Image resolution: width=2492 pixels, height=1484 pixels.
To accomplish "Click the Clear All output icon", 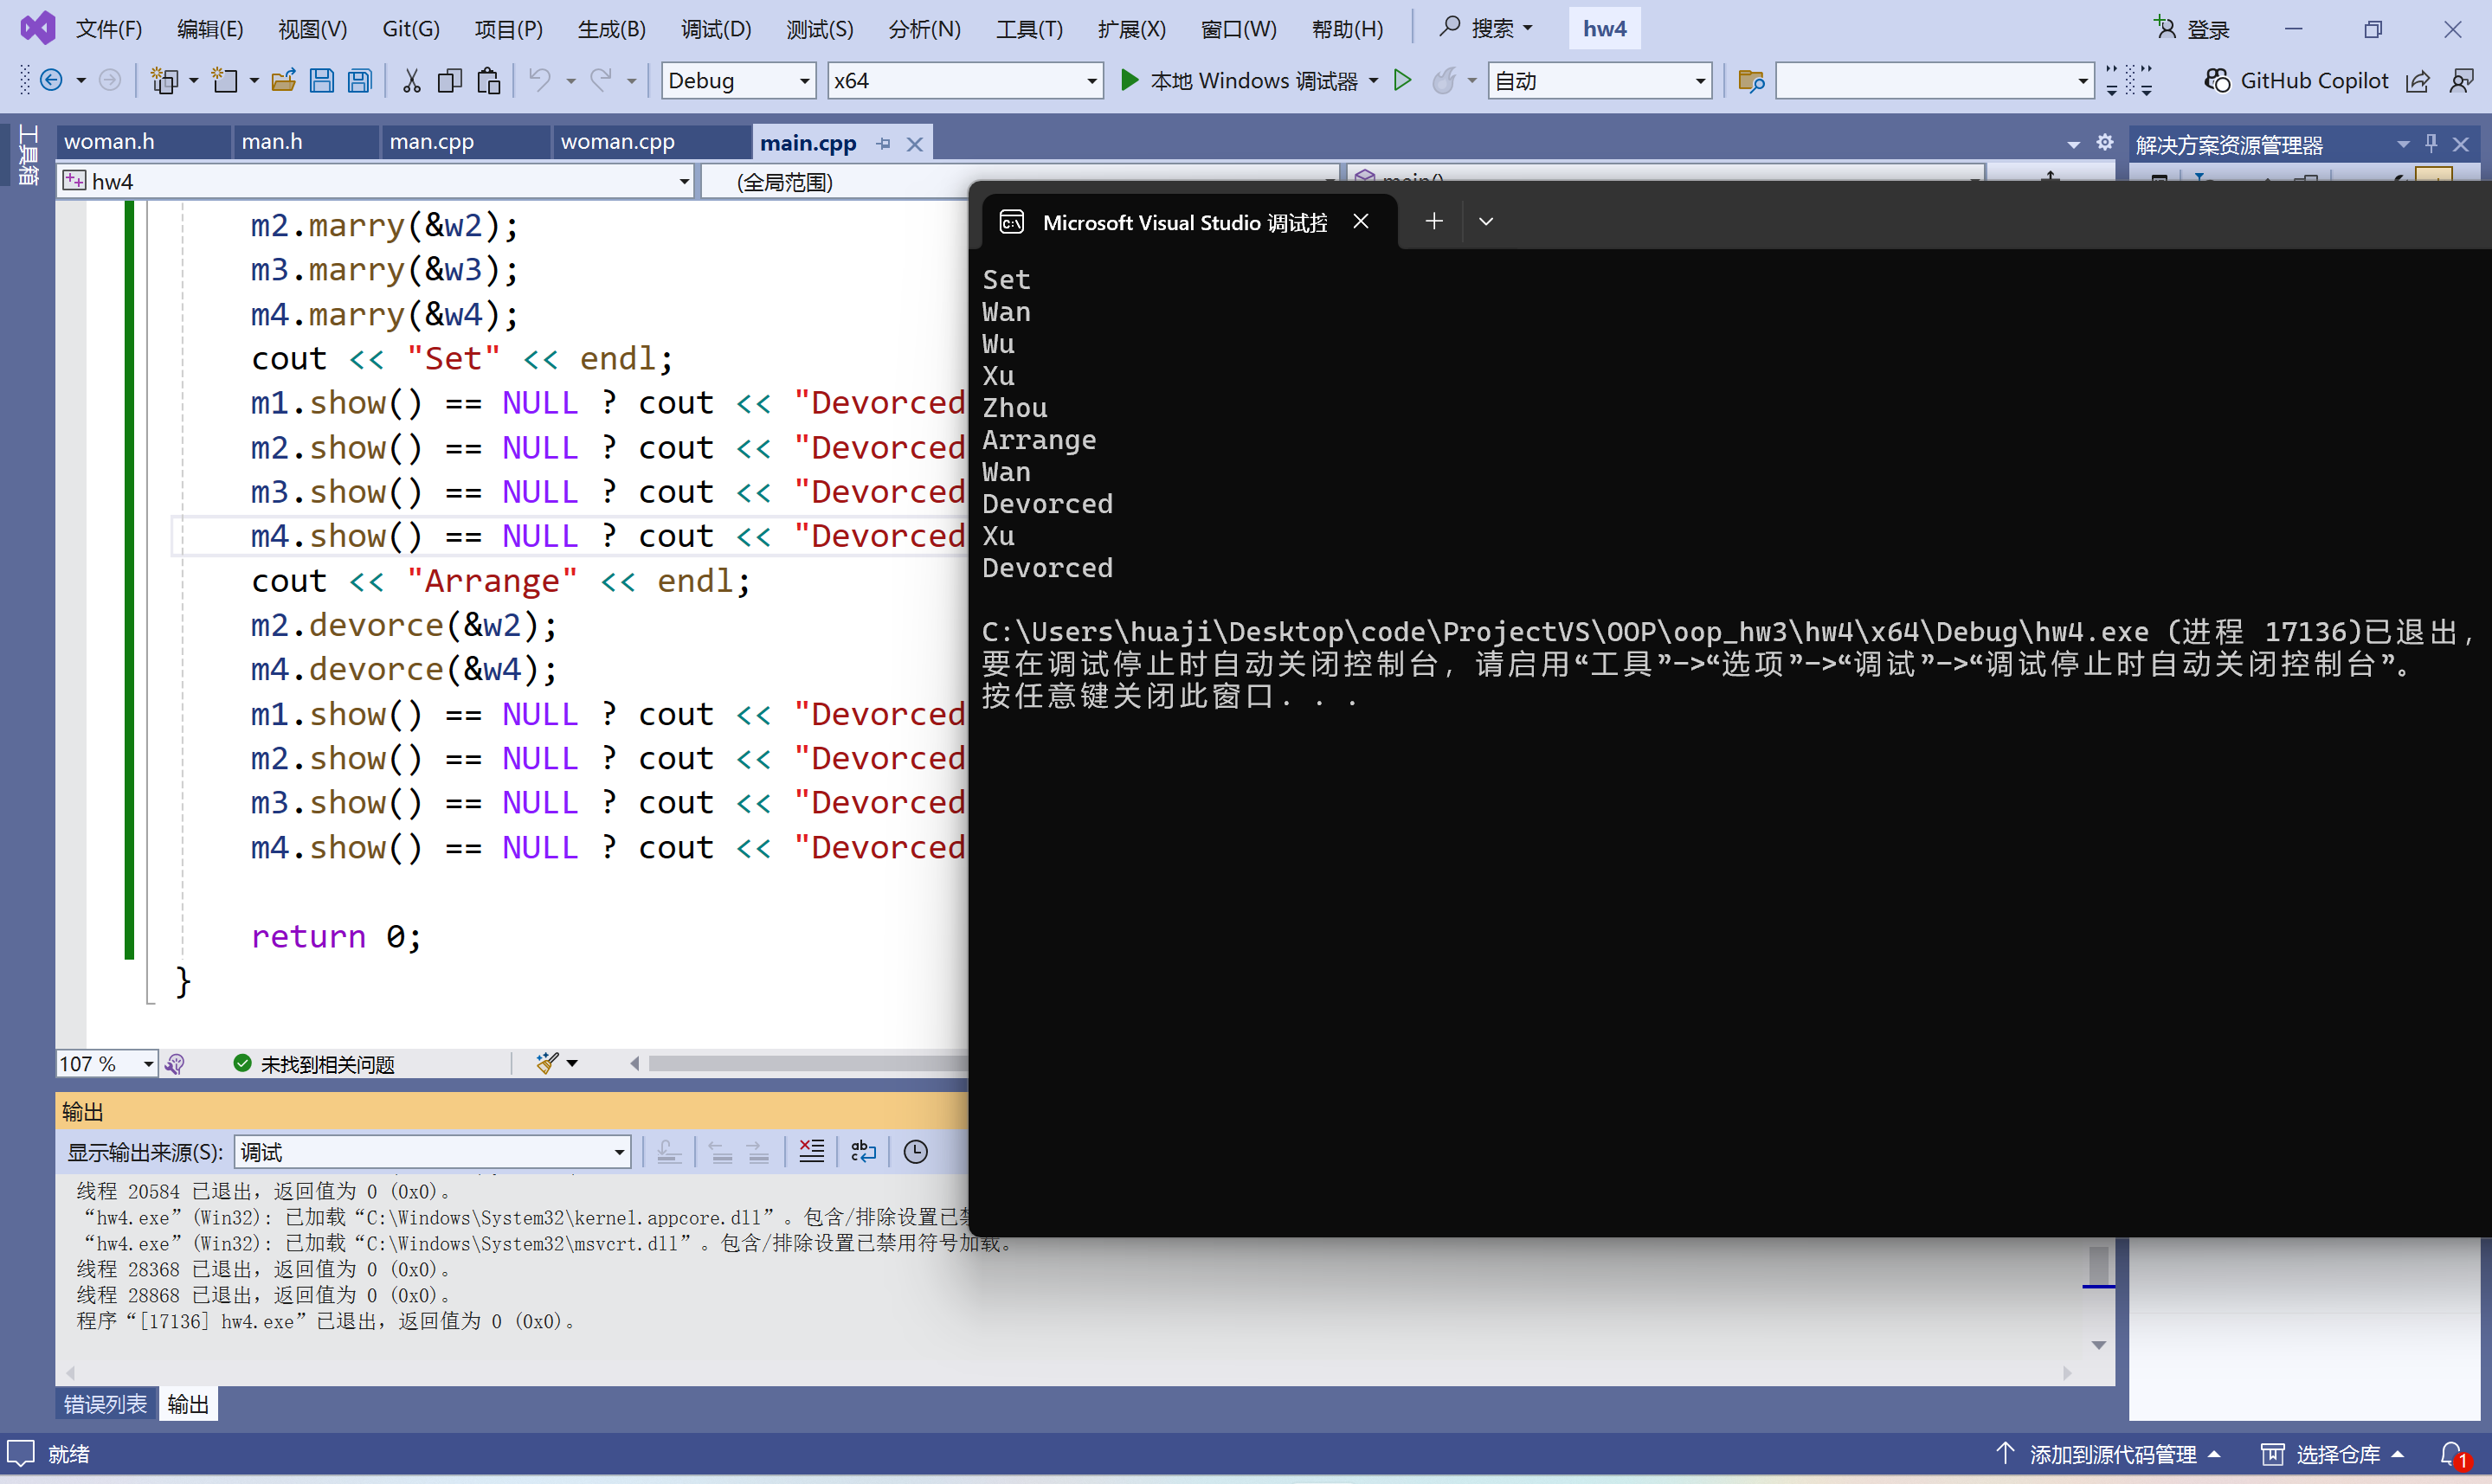I will 811,1152.
